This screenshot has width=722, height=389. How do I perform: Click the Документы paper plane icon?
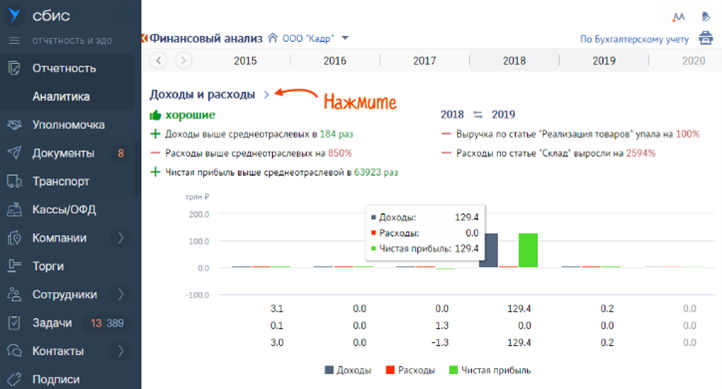[x=14, y=153]
